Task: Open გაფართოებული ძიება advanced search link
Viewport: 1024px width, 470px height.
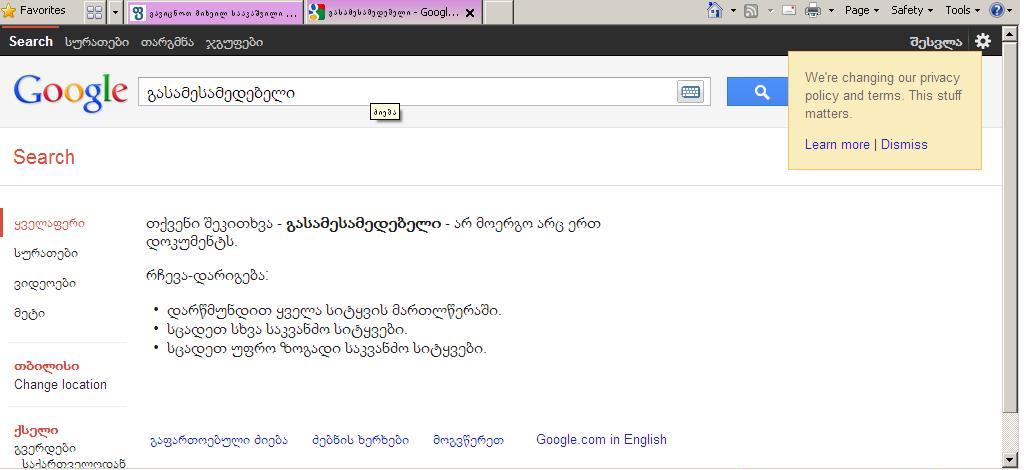Action: click(219, 440)
